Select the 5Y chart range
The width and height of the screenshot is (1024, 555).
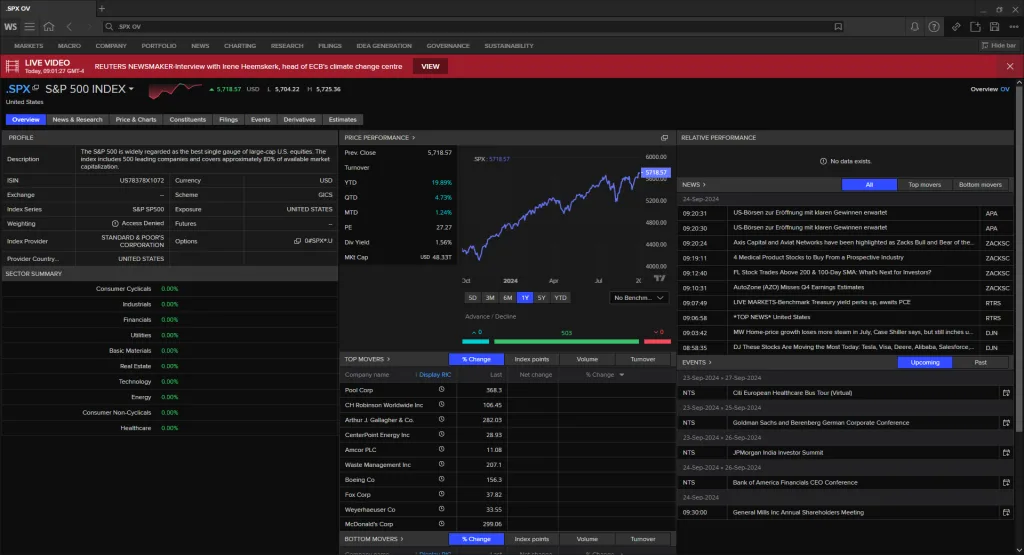point(541,298)
